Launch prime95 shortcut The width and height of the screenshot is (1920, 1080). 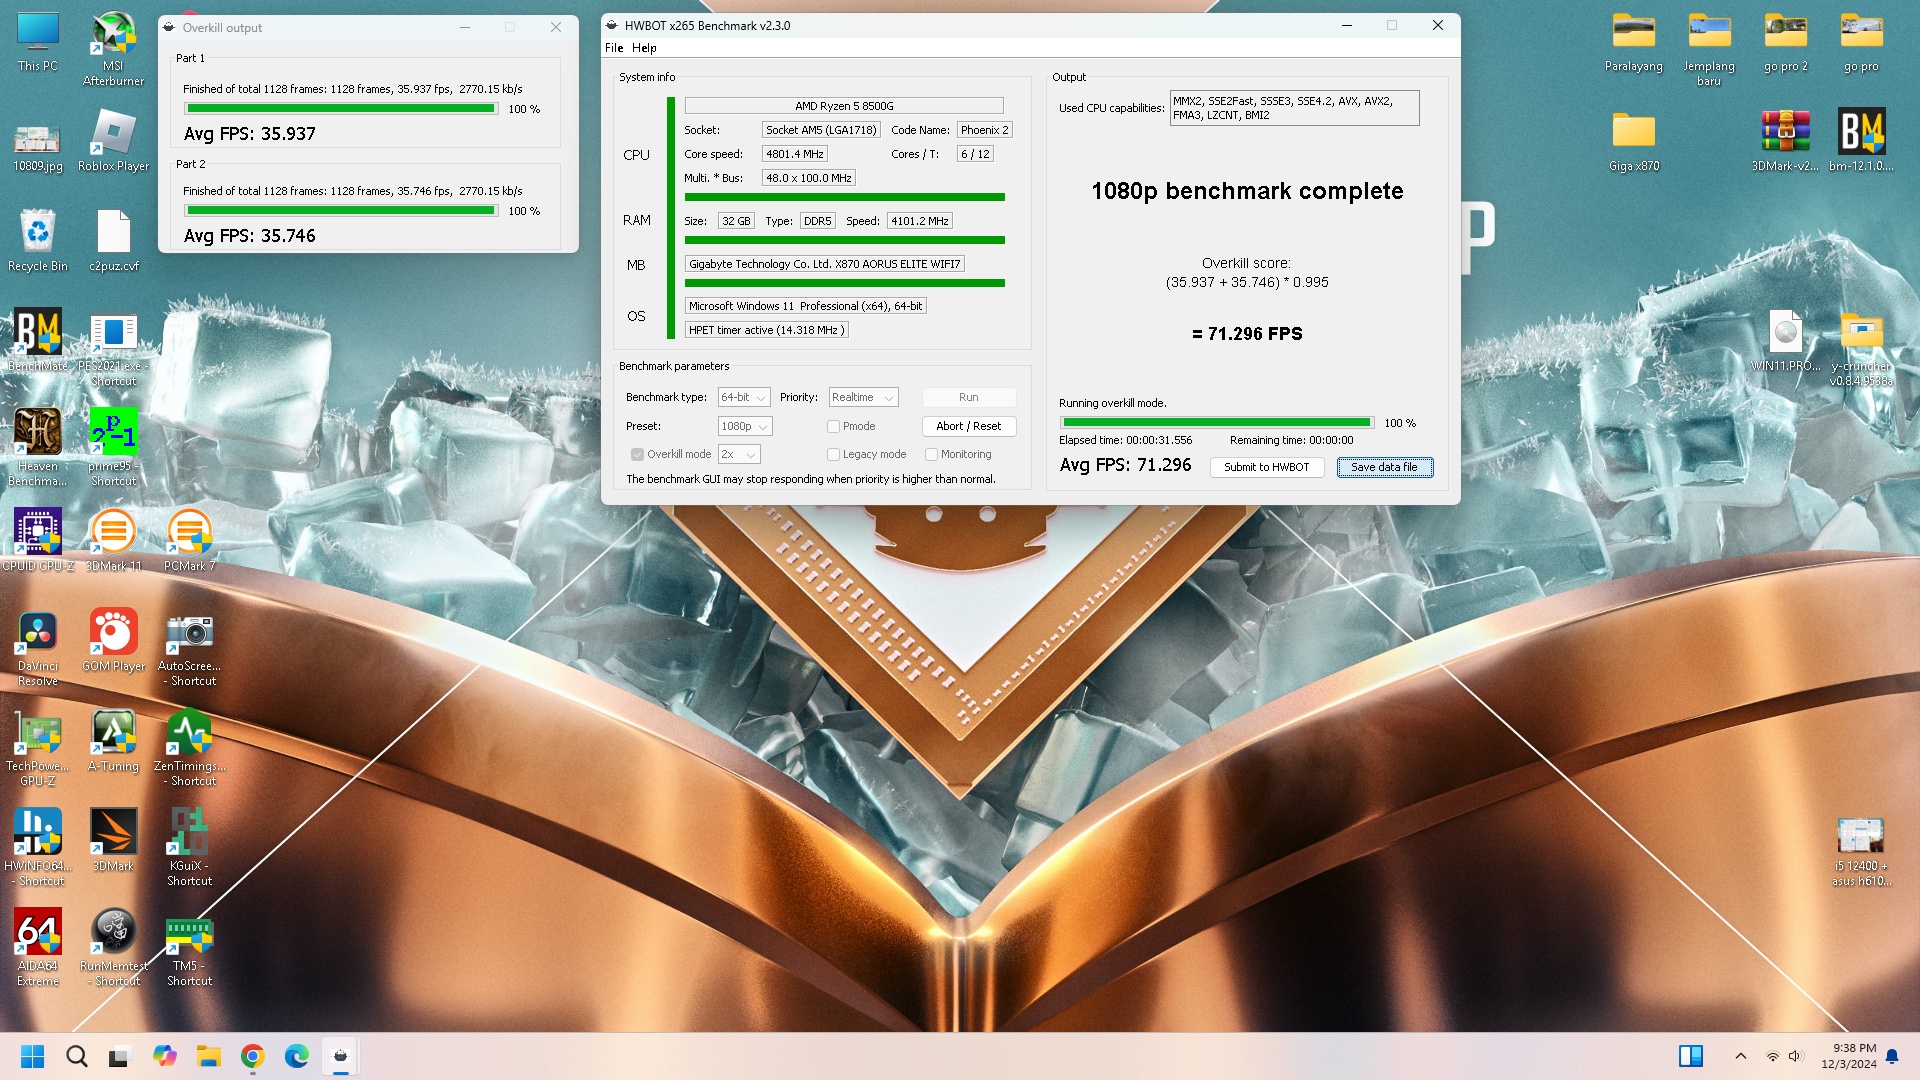point(113,448)
